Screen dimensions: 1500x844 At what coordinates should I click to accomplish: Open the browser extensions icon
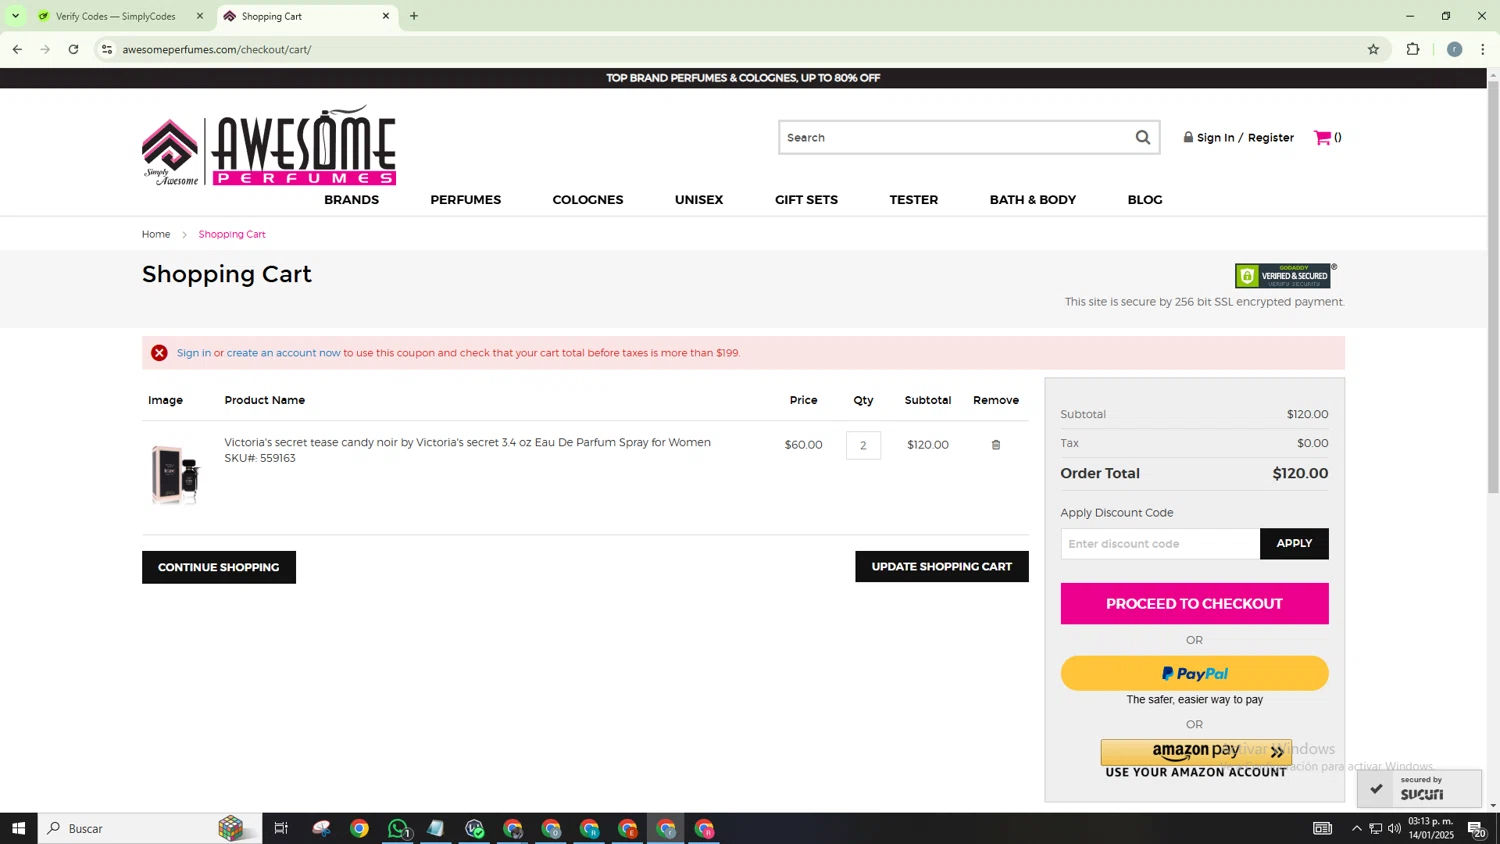click(1413, 49)
